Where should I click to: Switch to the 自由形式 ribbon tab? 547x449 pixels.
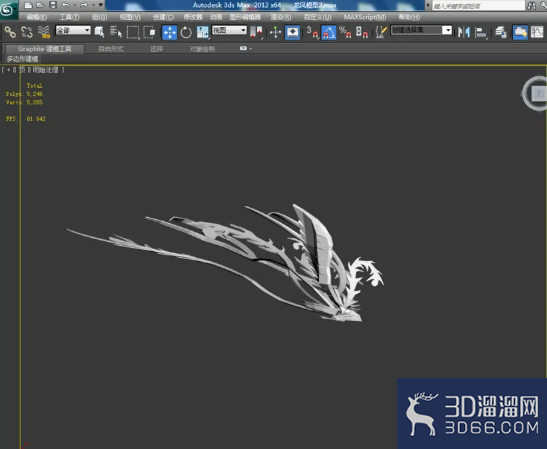(111, 49)
